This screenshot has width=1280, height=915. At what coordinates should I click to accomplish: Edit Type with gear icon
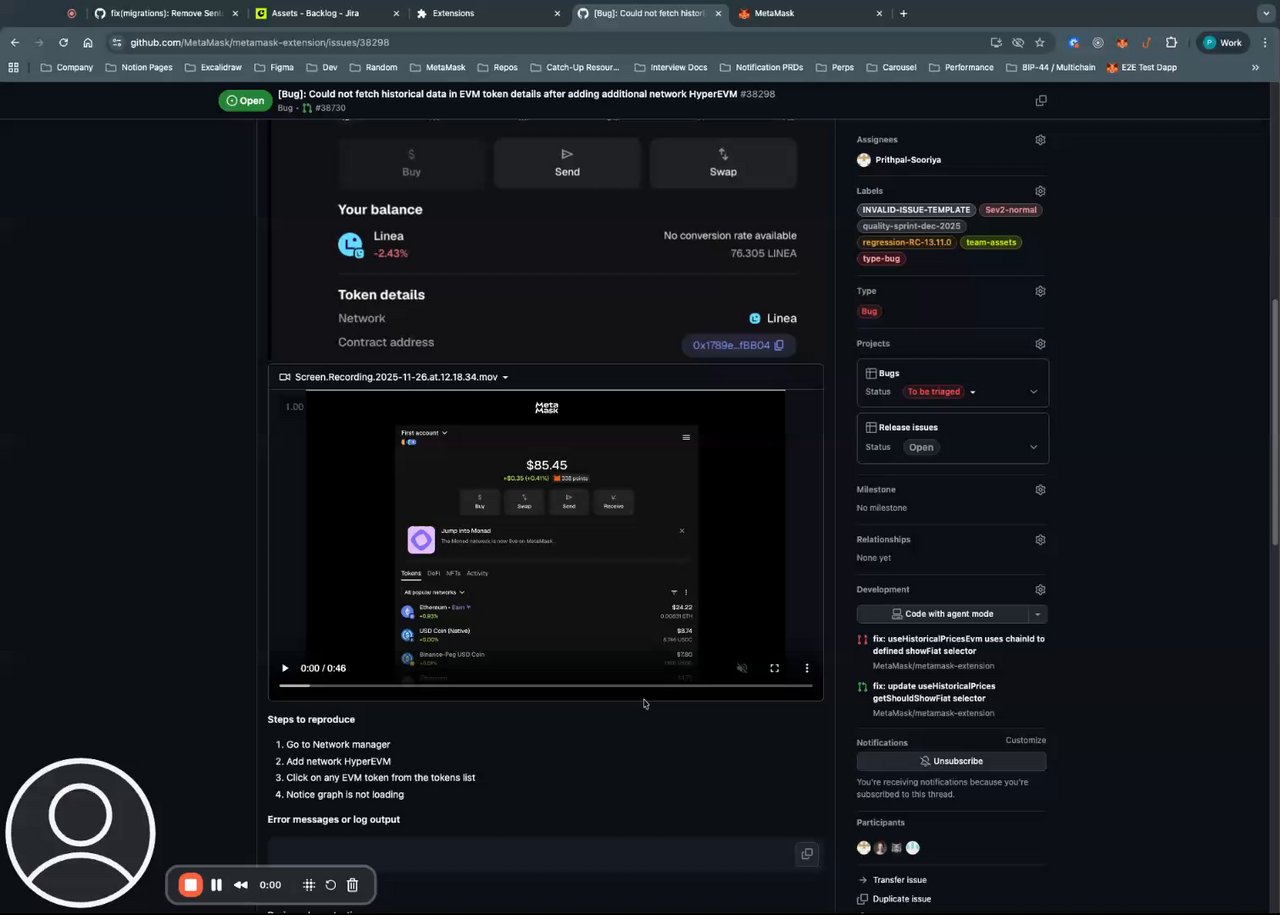point(1040,291)
